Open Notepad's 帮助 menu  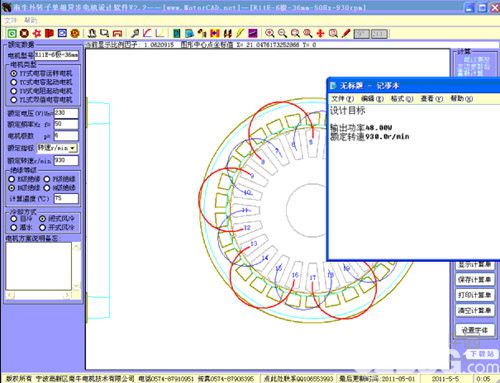[x=462, y=99]
